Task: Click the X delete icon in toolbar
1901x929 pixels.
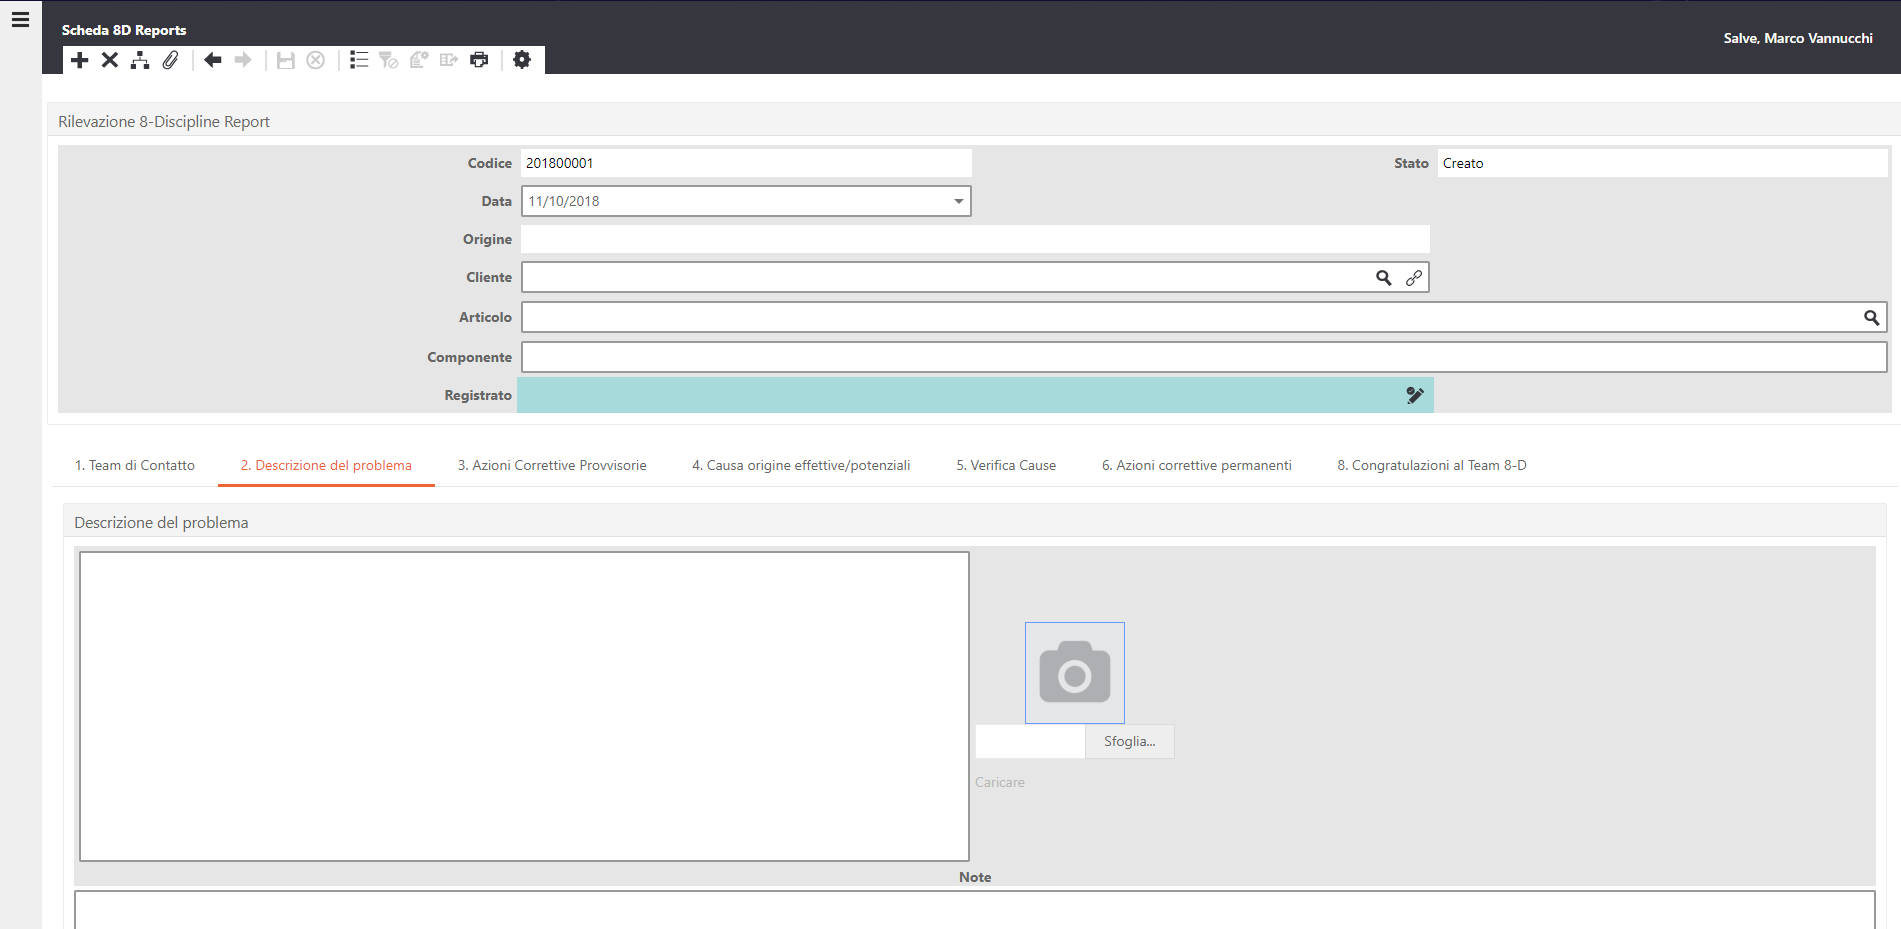Action: (110, 60)
